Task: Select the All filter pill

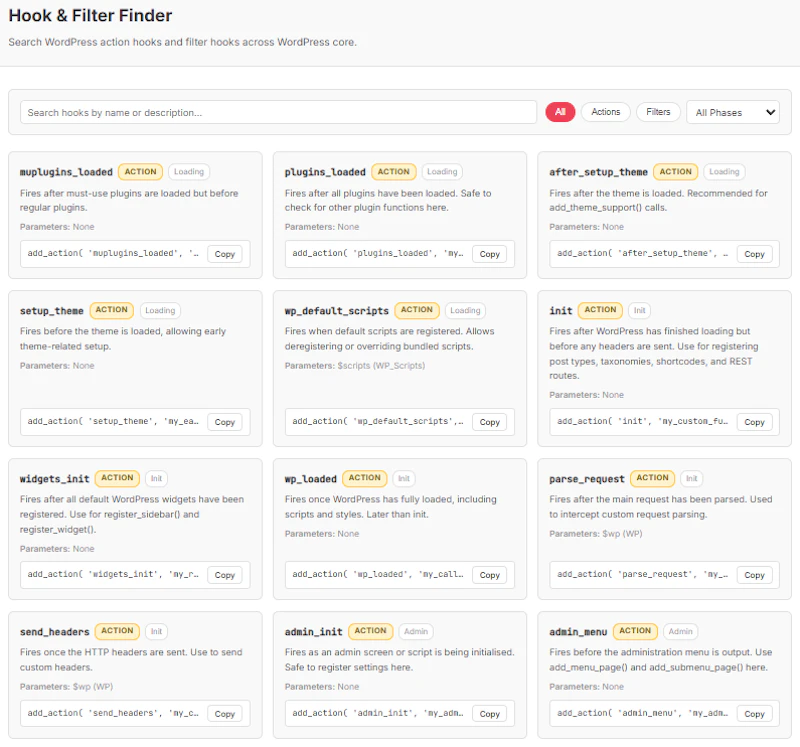Action: [x=560, y=112]
